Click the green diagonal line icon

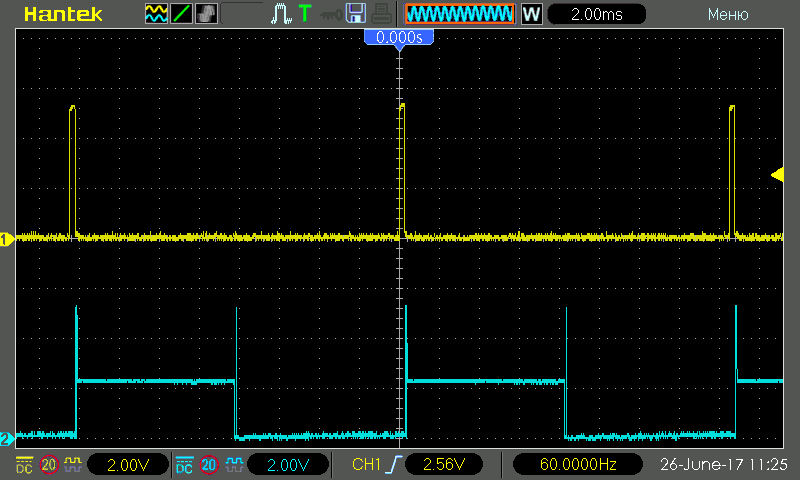(x=182, y=14)
